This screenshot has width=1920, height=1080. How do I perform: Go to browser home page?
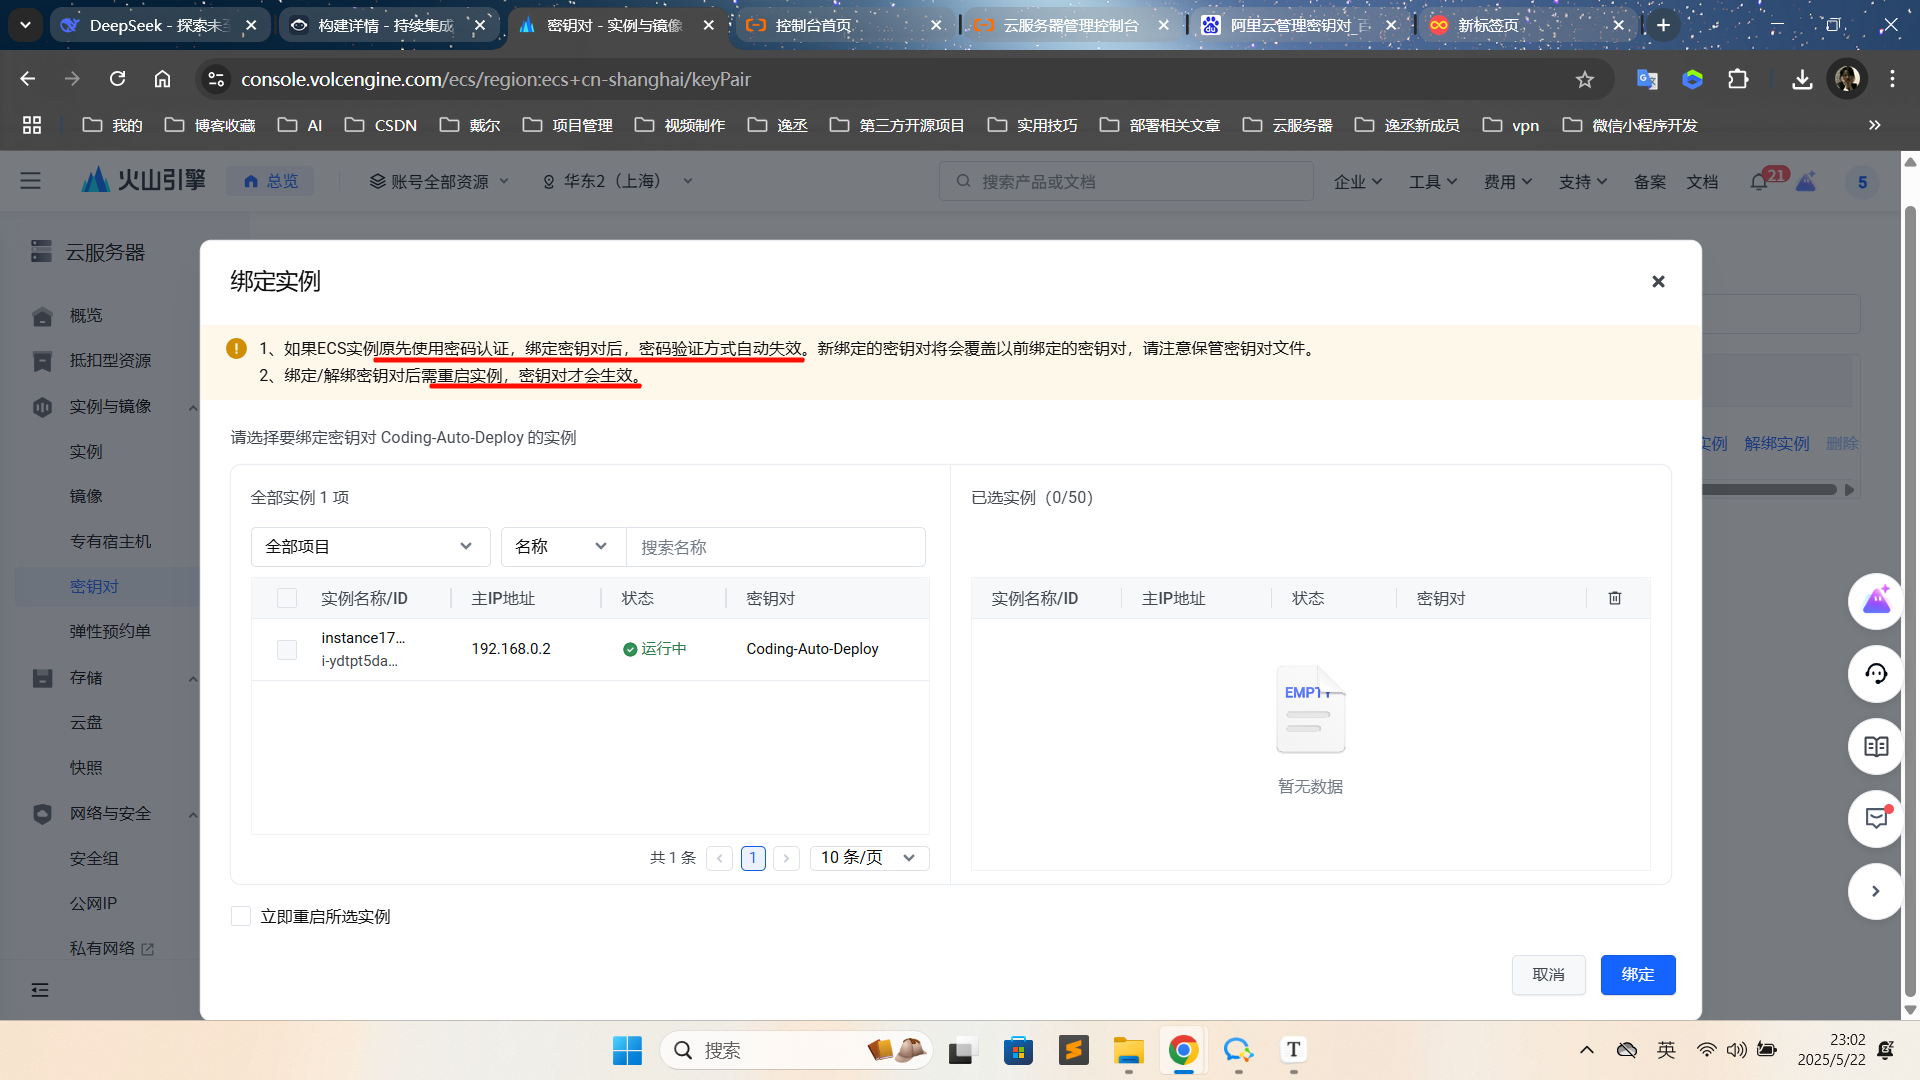162,79
